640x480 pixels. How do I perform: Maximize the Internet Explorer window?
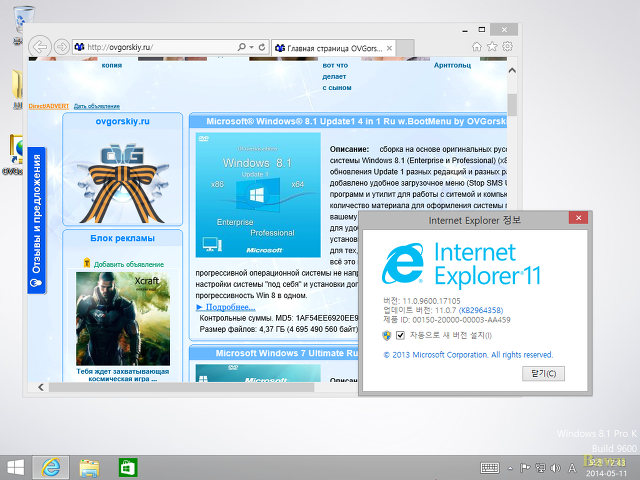click(x=482, y=30)
